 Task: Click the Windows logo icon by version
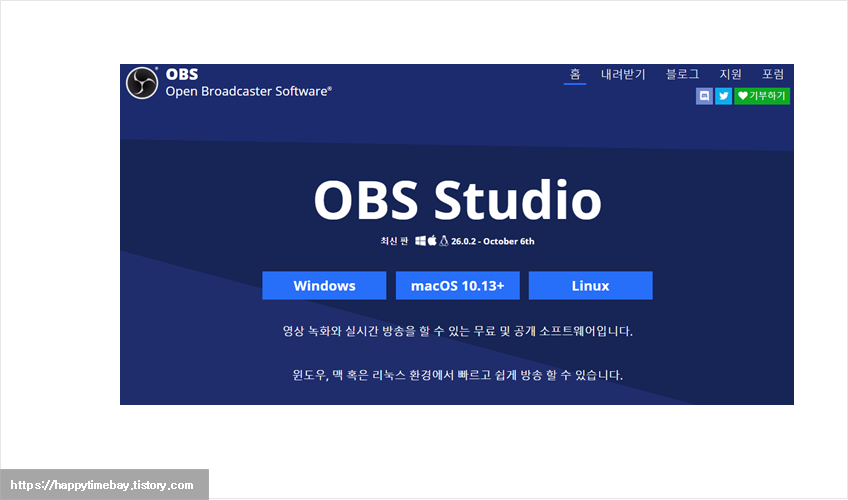pyautogui.click(x=420, y=241)
